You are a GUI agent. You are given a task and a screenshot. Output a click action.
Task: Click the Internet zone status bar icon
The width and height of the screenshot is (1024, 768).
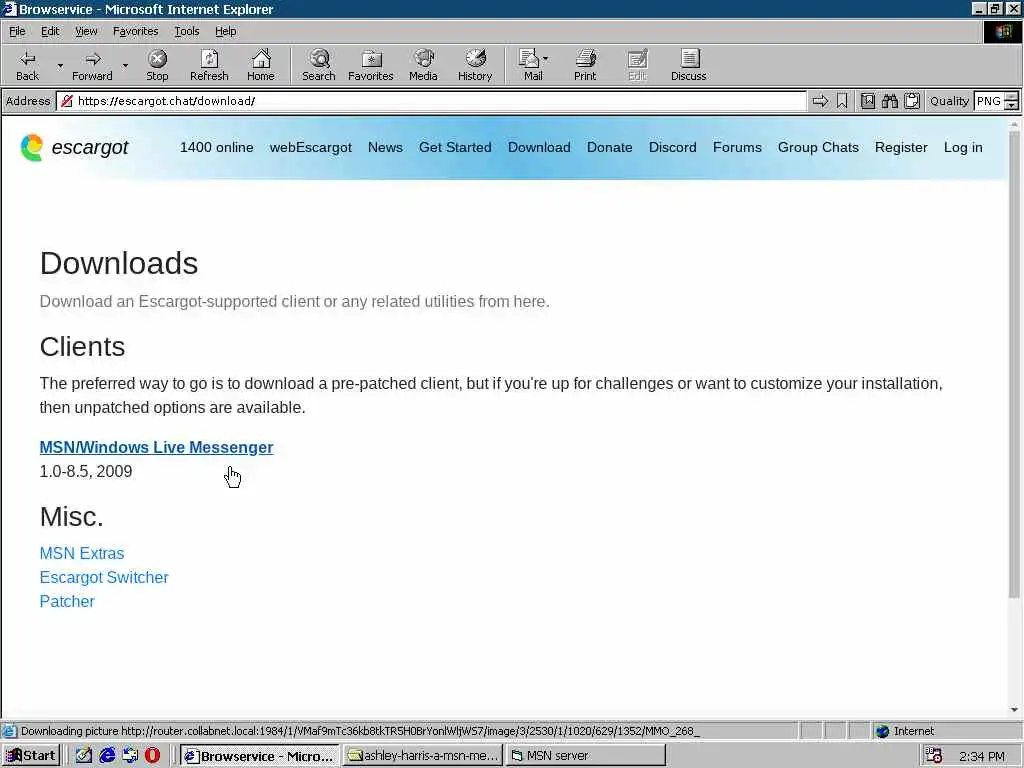(883, 731)
